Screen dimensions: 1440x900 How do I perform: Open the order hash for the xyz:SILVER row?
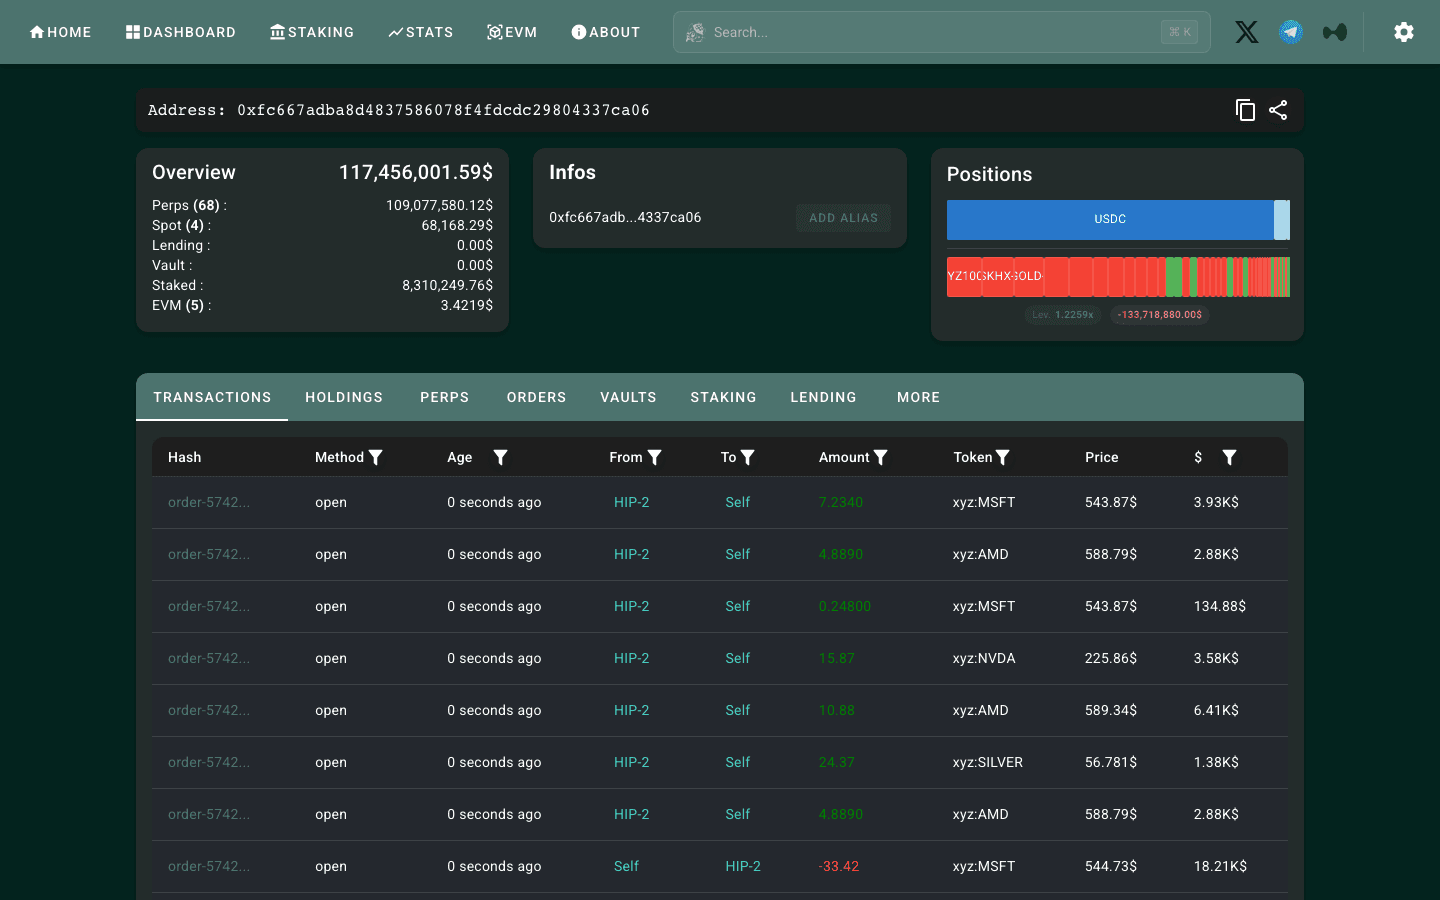pos(209,762)
